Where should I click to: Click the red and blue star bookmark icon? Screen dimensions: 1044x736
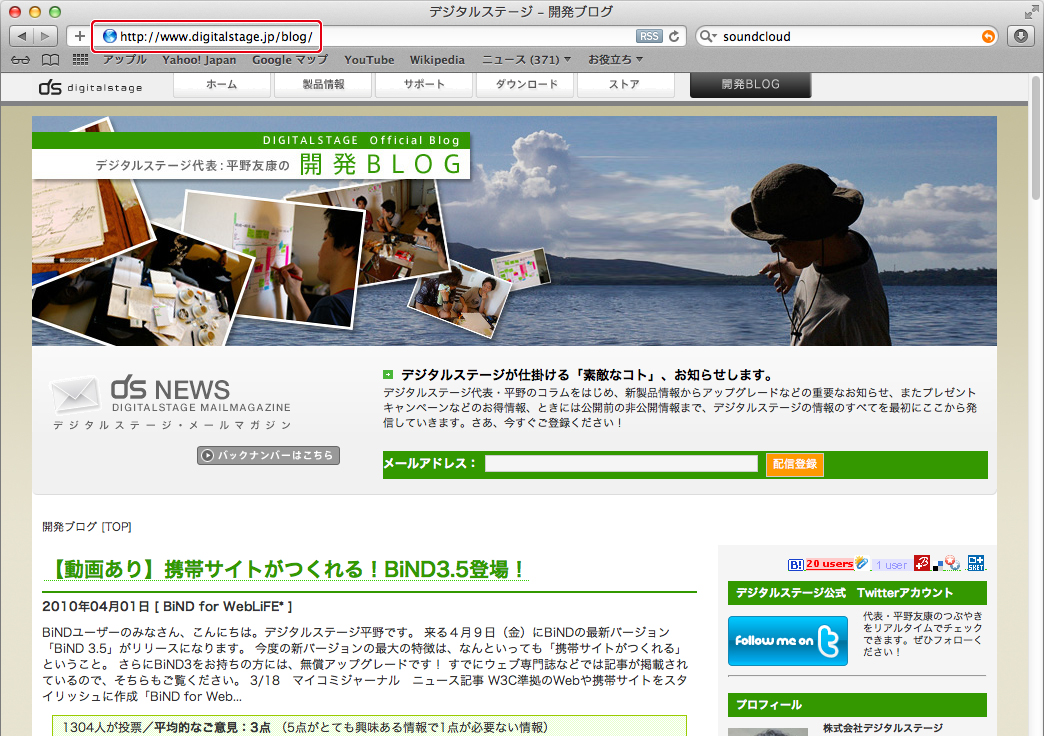tap(952, 563)
